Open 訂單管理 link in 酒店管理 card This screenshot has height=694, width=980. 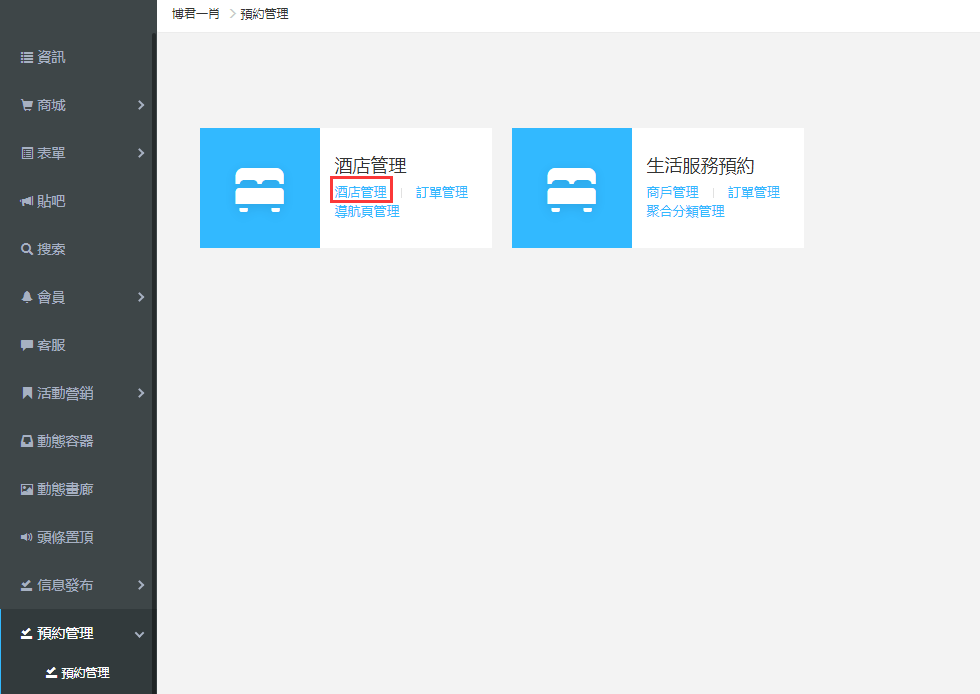(442, 192)
